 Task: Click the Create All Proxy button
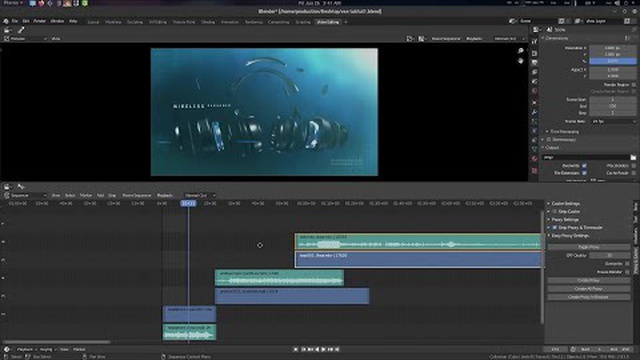click(x=589, y=289)
